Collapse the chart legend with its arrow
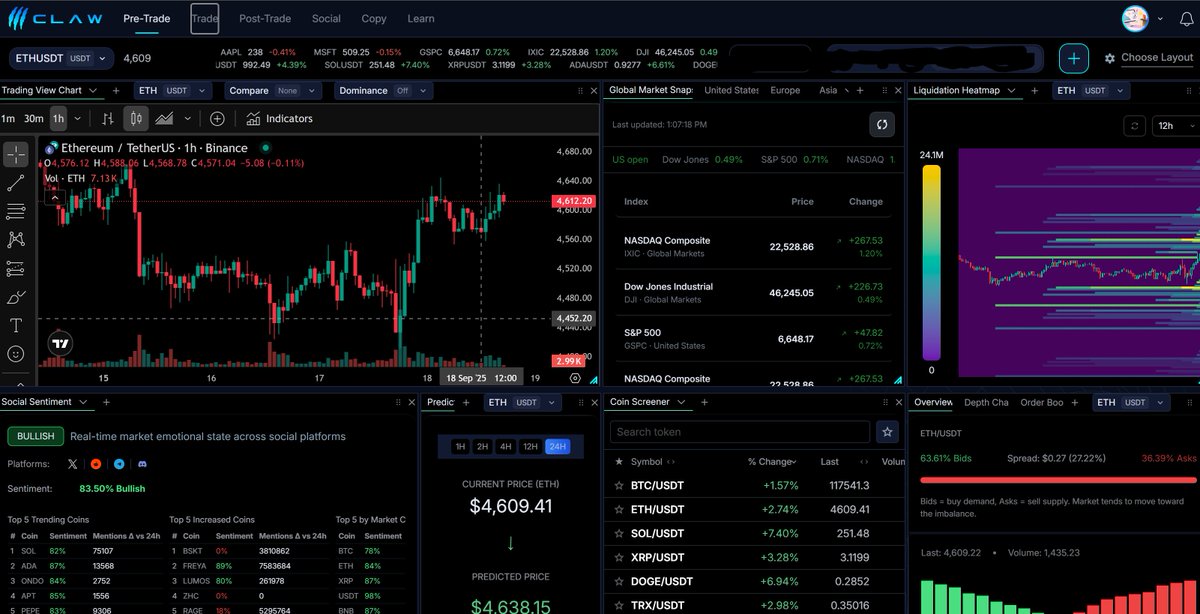The image size is (1200, 614). [x=57, y=197]
